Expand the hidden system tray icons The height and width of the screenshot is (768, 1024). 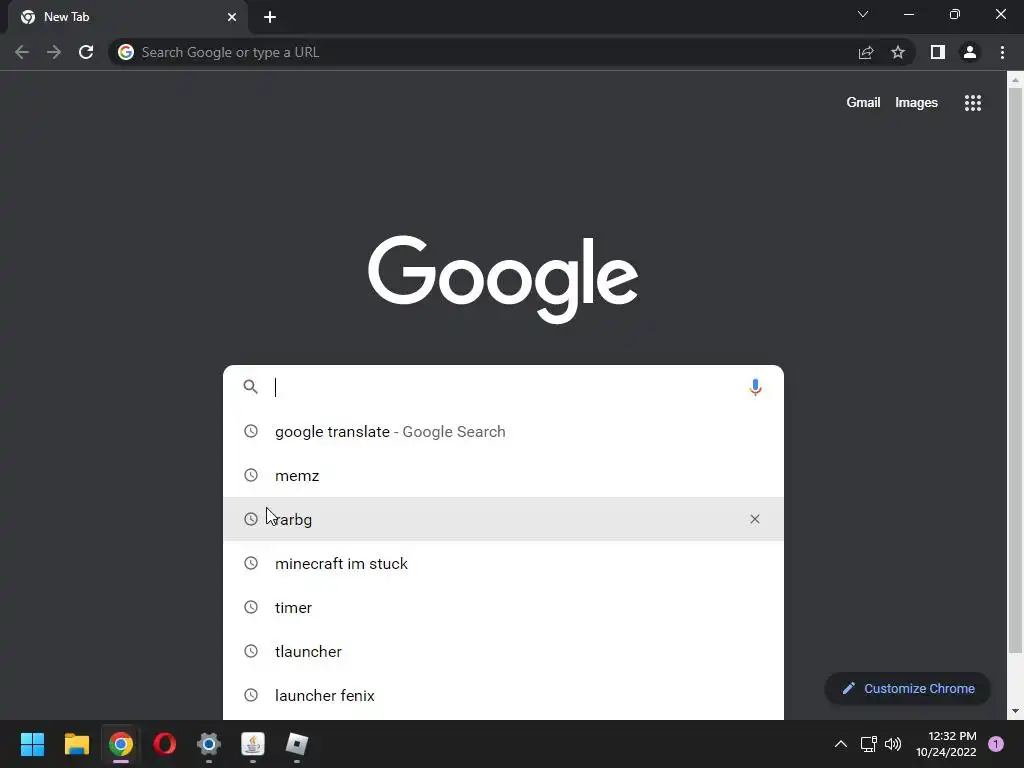[x=840, y=744]
